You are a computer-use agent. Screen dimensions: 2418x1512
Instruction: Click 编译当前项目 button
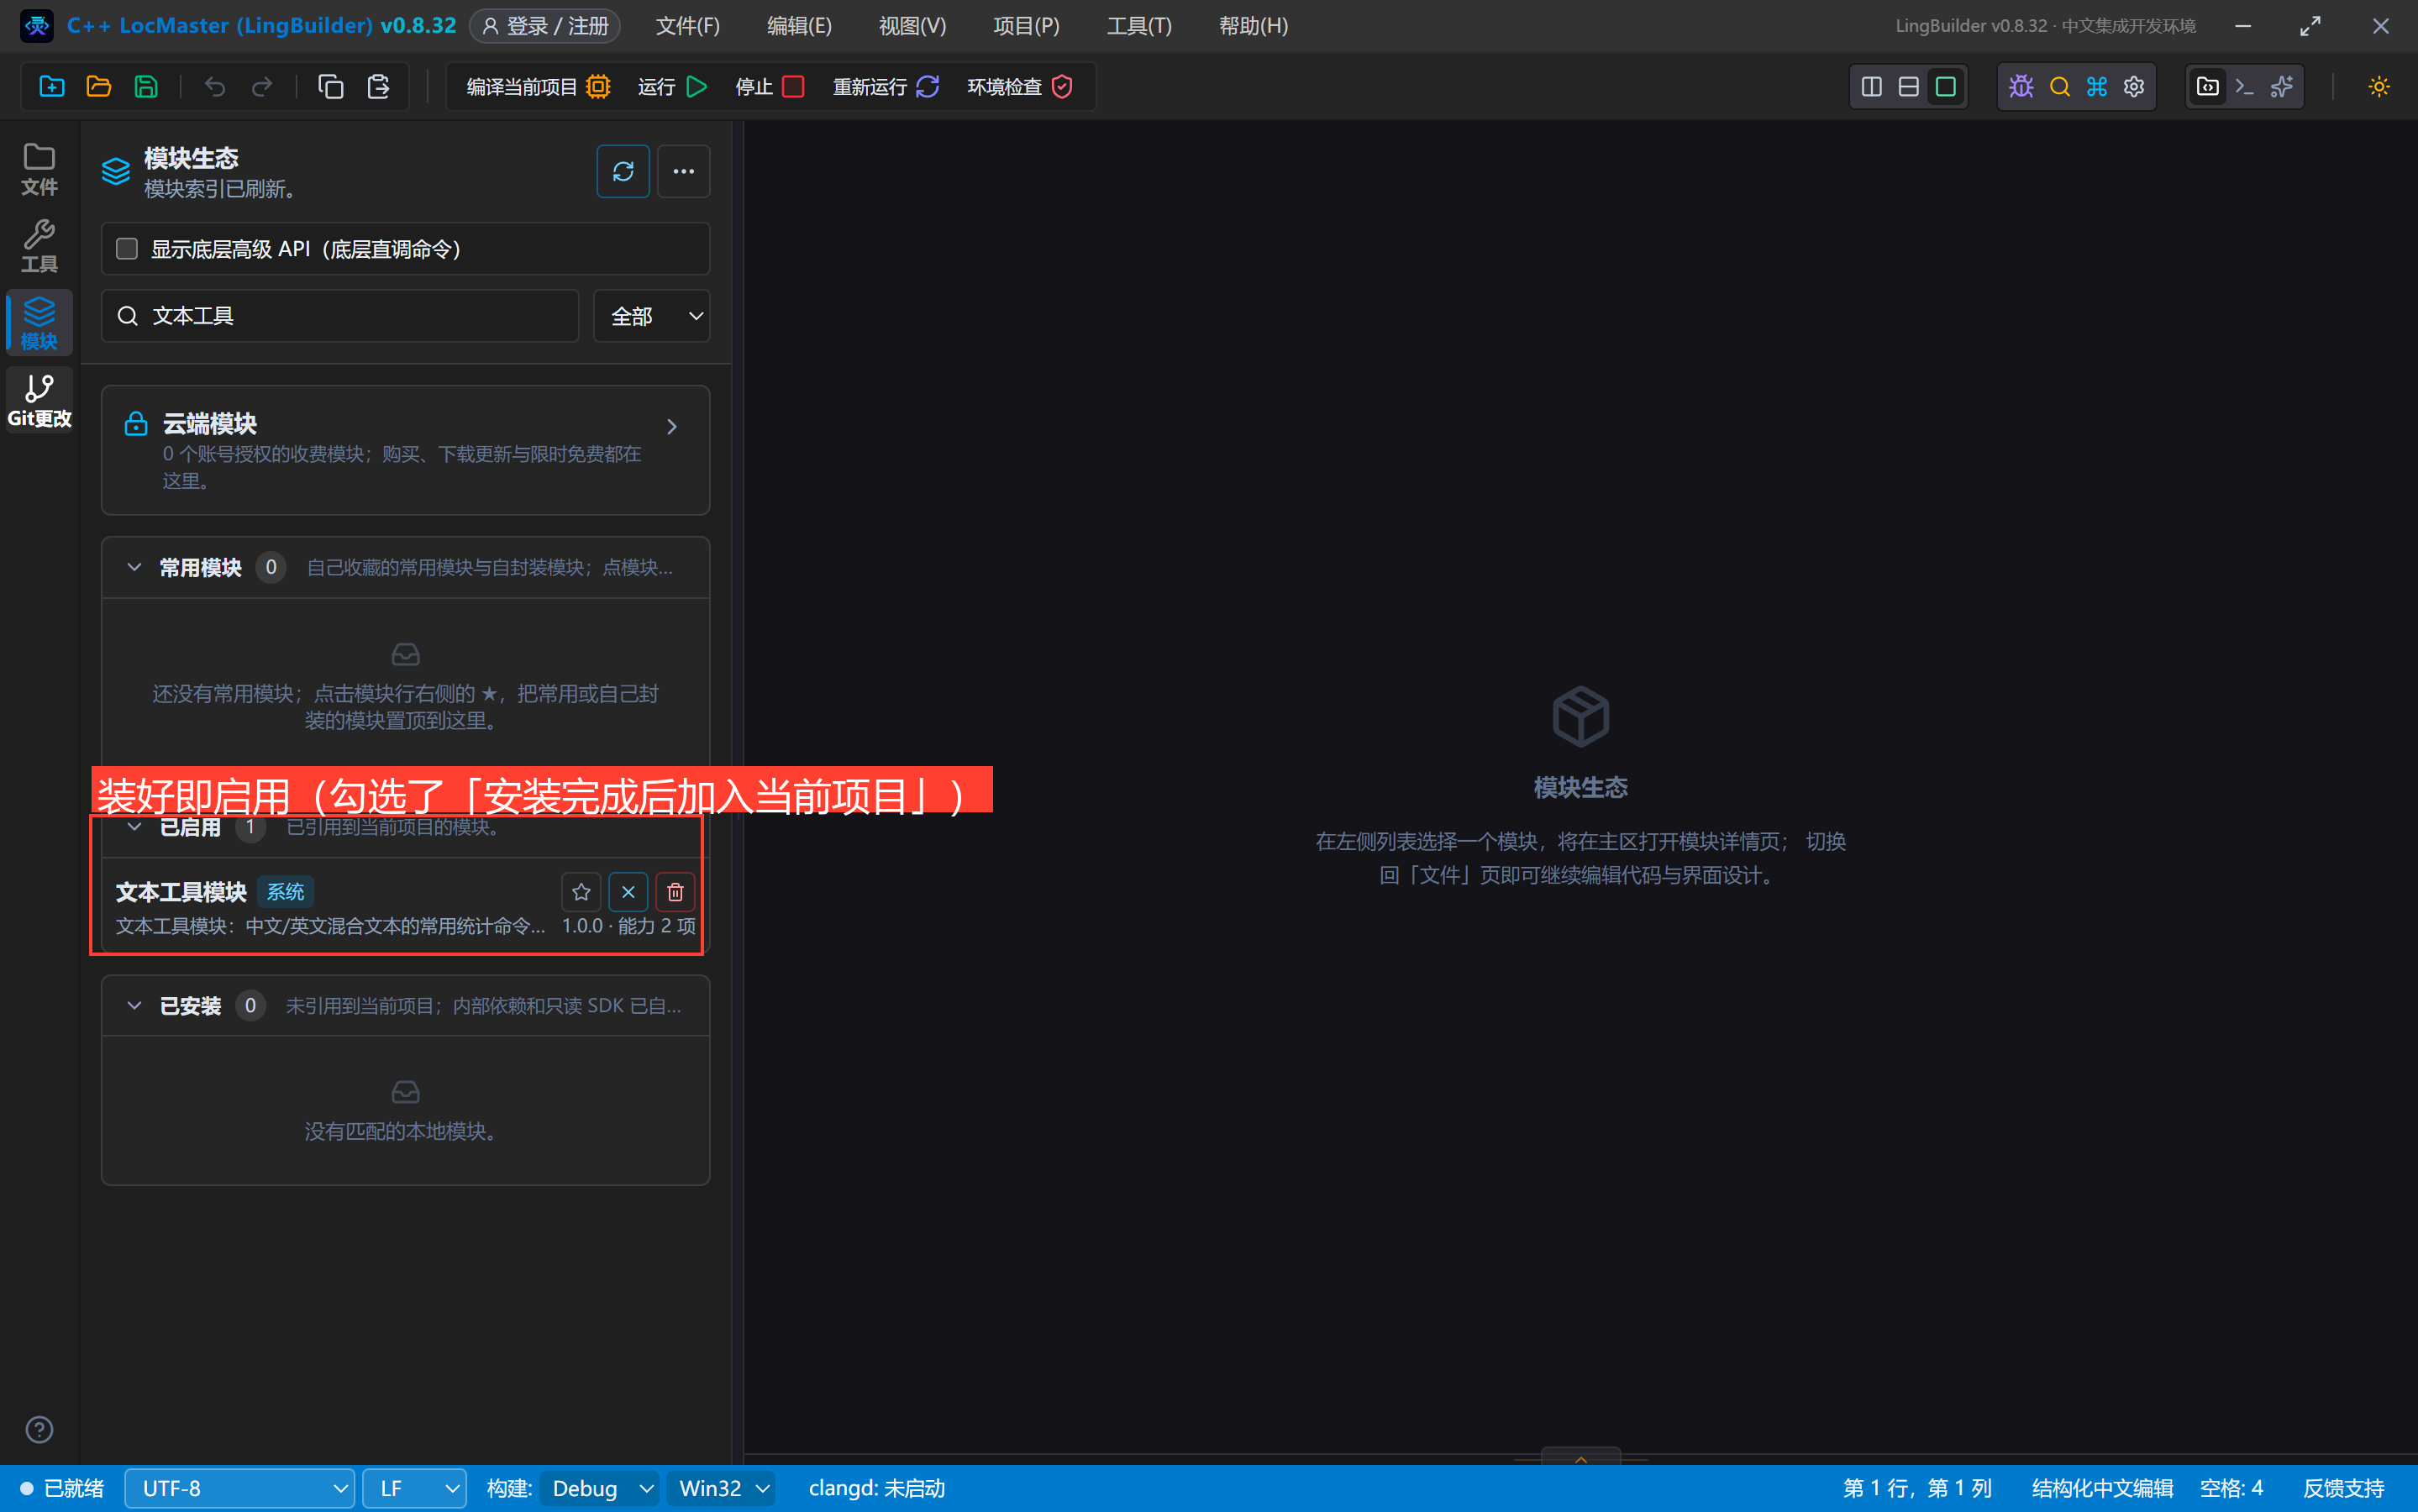[538, 87]
